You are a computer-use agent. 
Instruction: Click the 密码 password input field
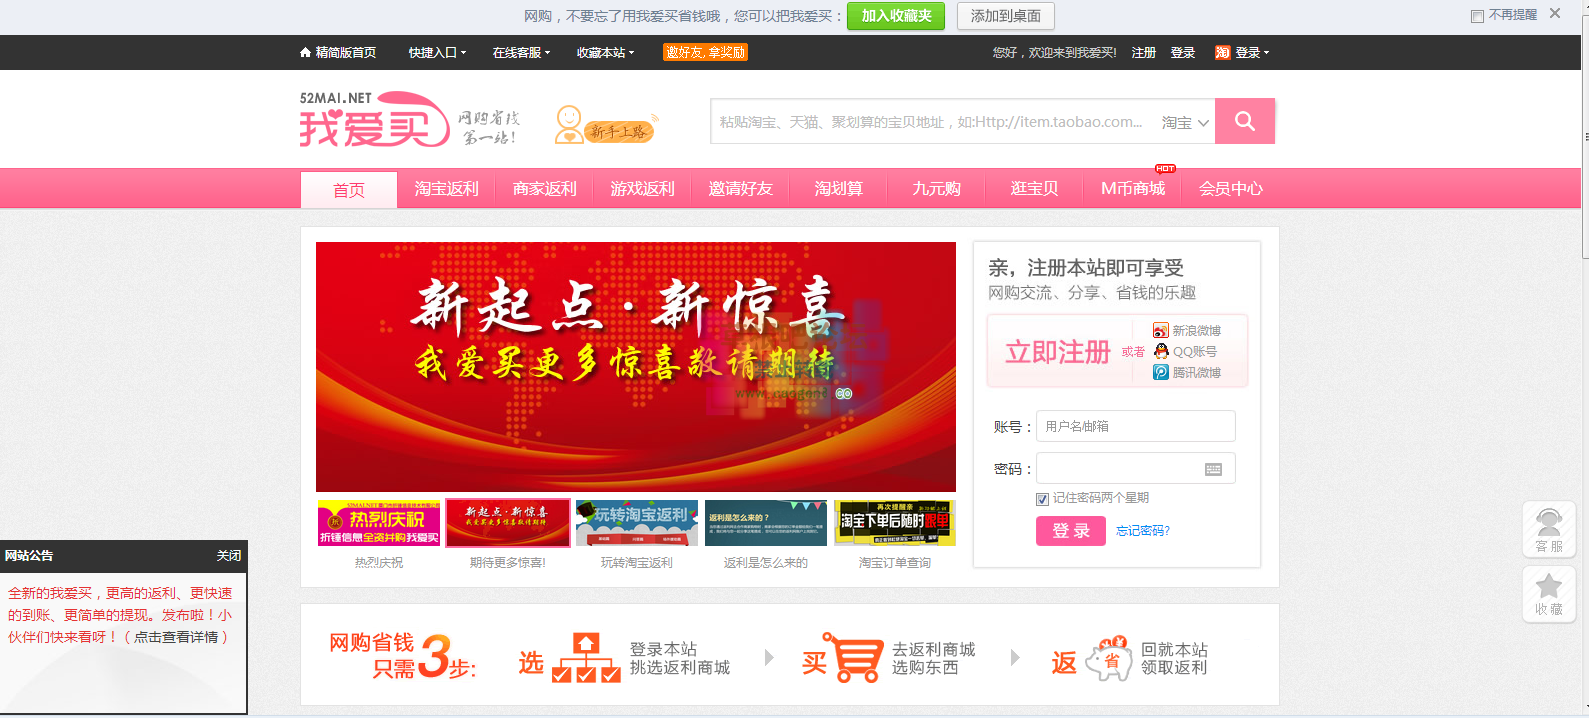click(x=1136, y=468)
